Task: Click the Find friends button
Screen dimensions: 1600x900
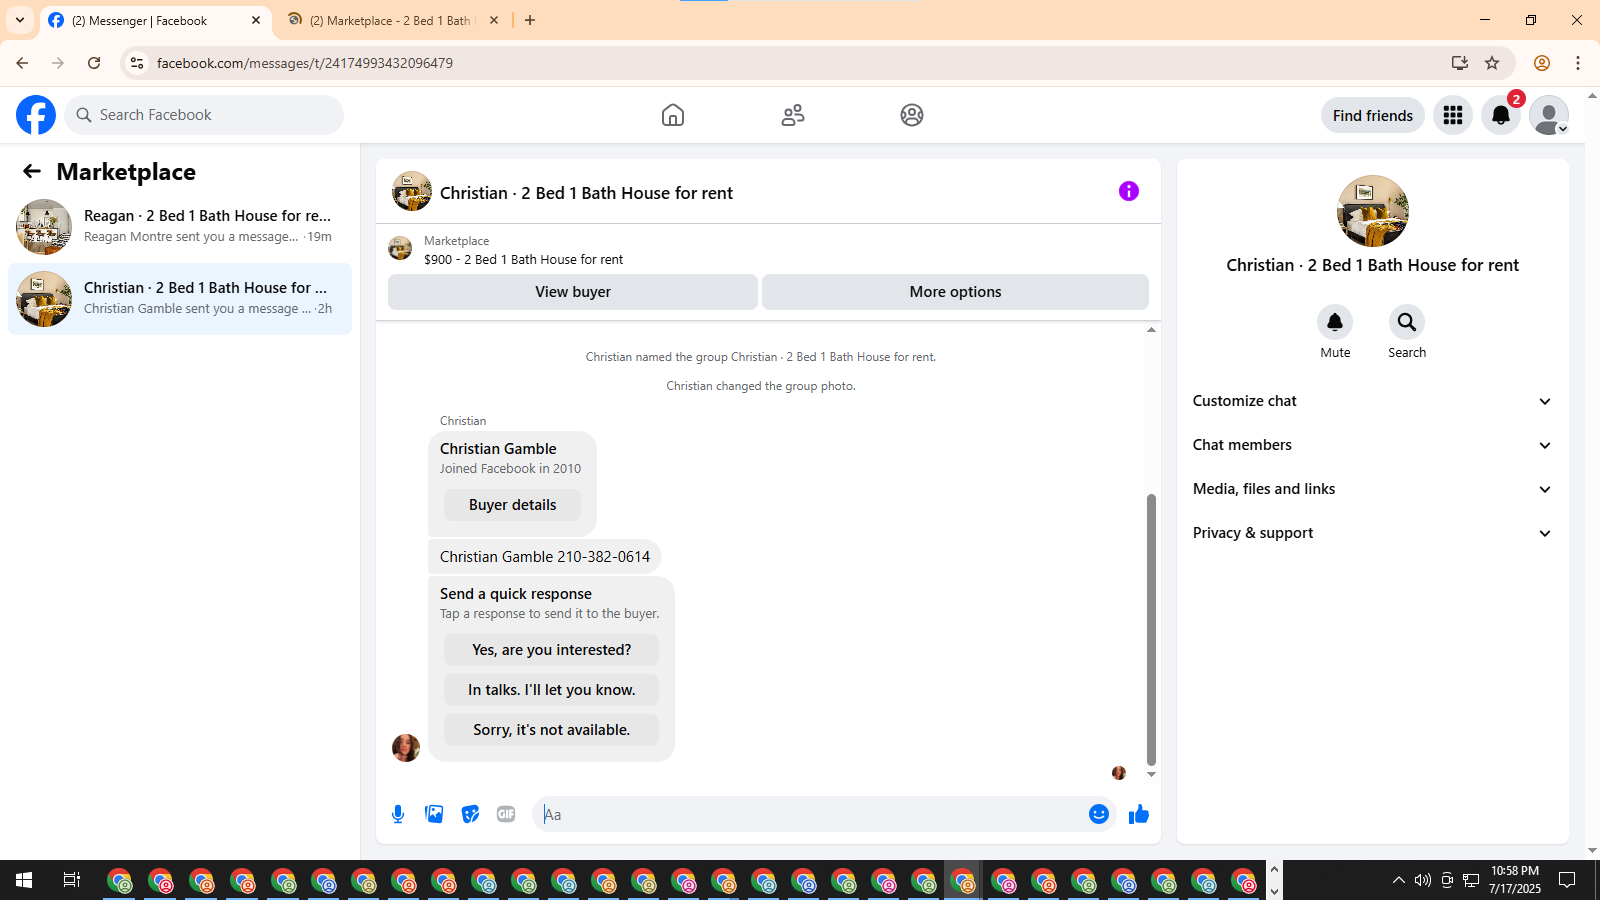Action: coord(1373,115)
